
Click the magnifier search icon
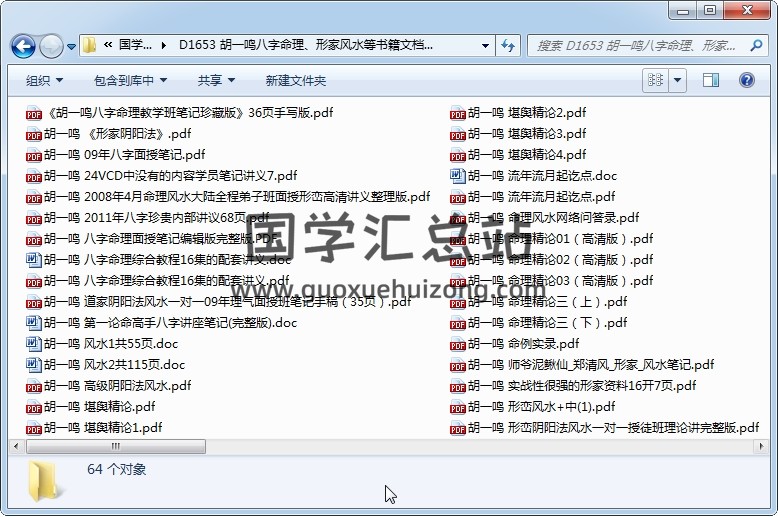[x=756, y=46]
